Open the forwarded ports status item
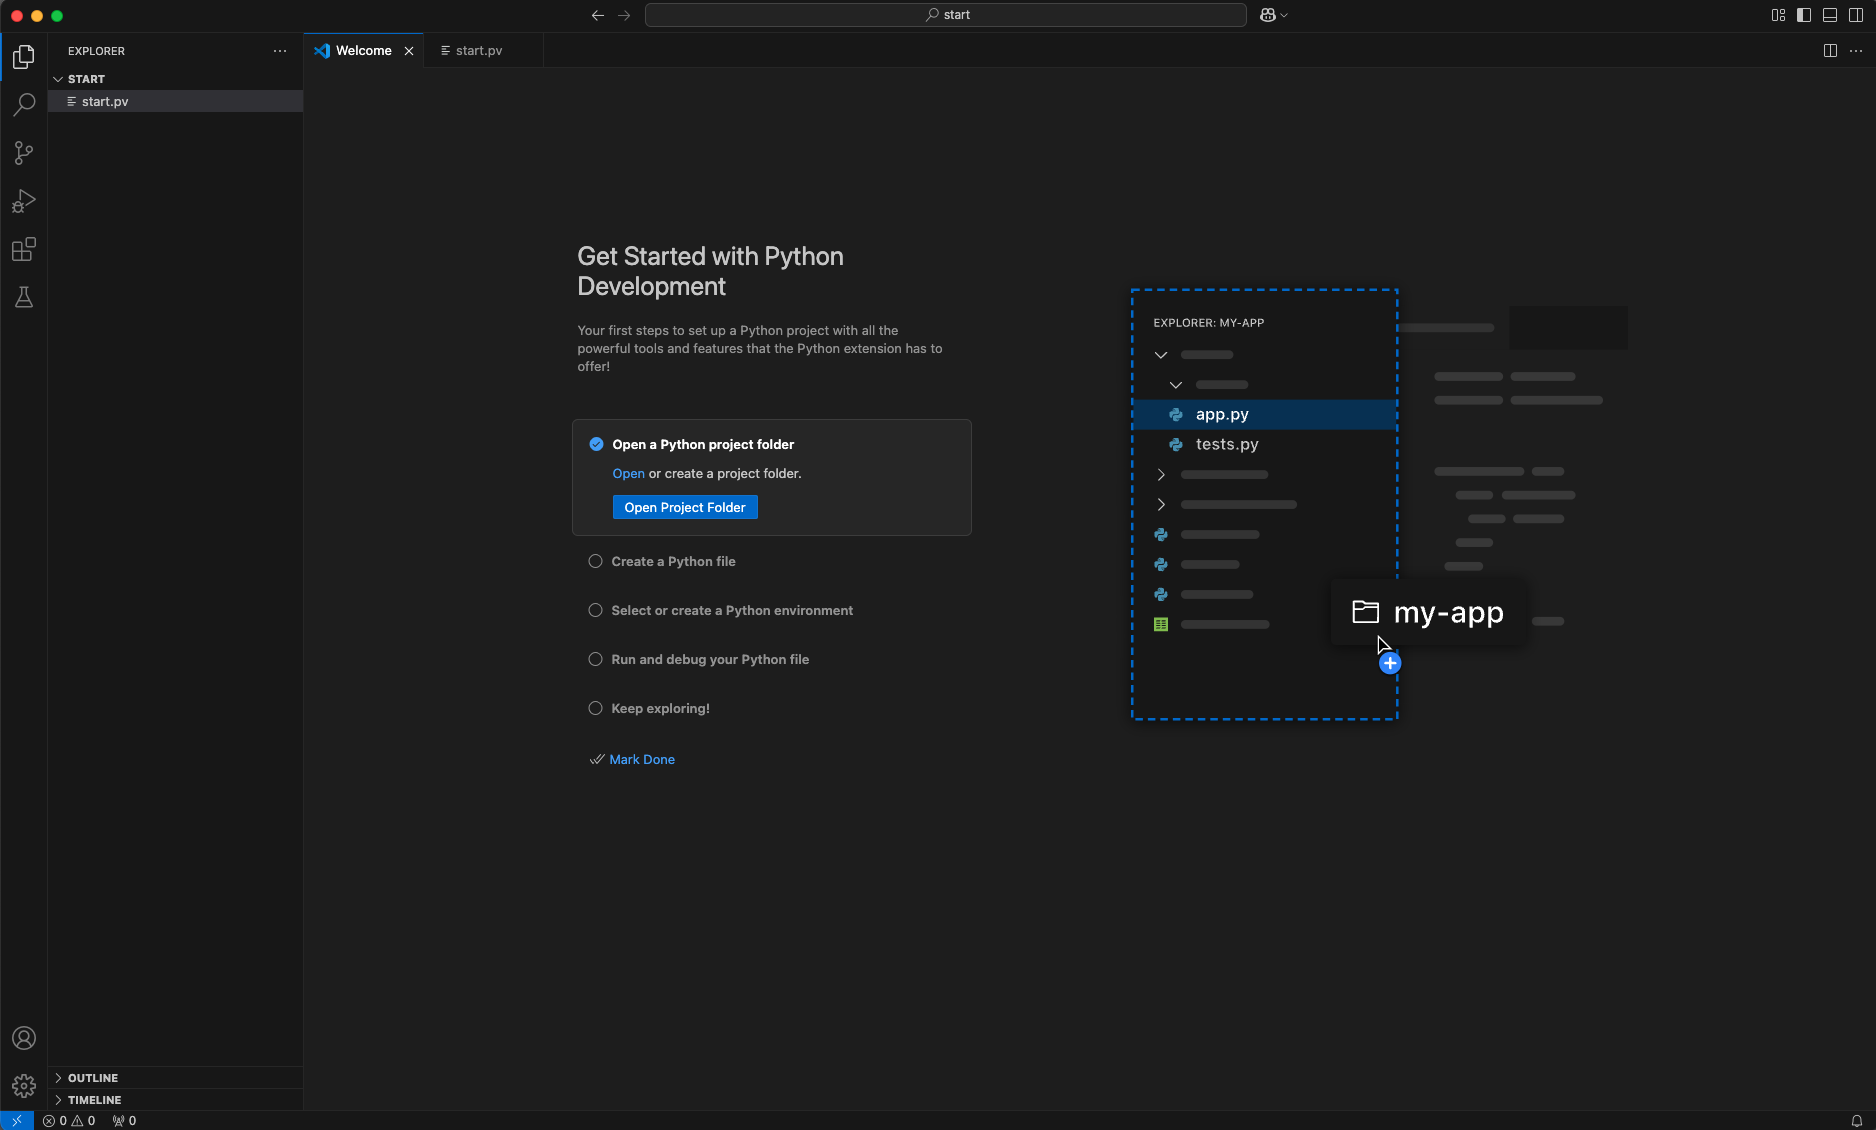Image resolution: width=1876 pixels, height=1130 pixels. point(124,1121)
